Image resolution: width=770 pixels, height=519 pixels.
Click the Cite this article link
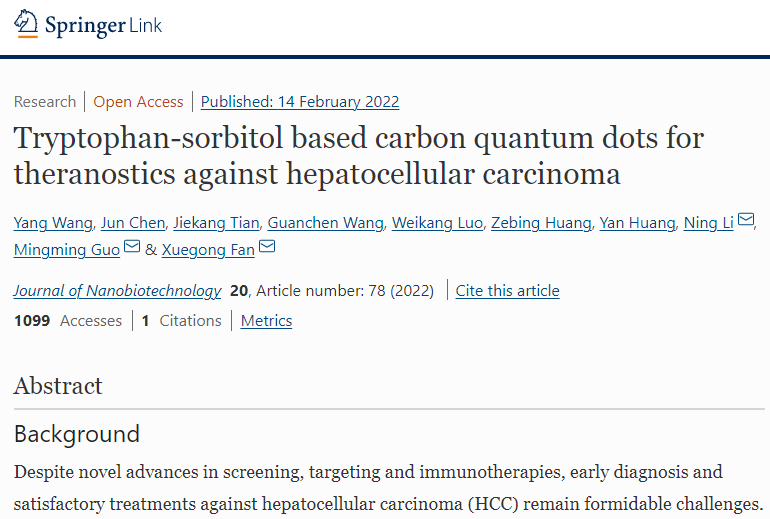point(507,291)
